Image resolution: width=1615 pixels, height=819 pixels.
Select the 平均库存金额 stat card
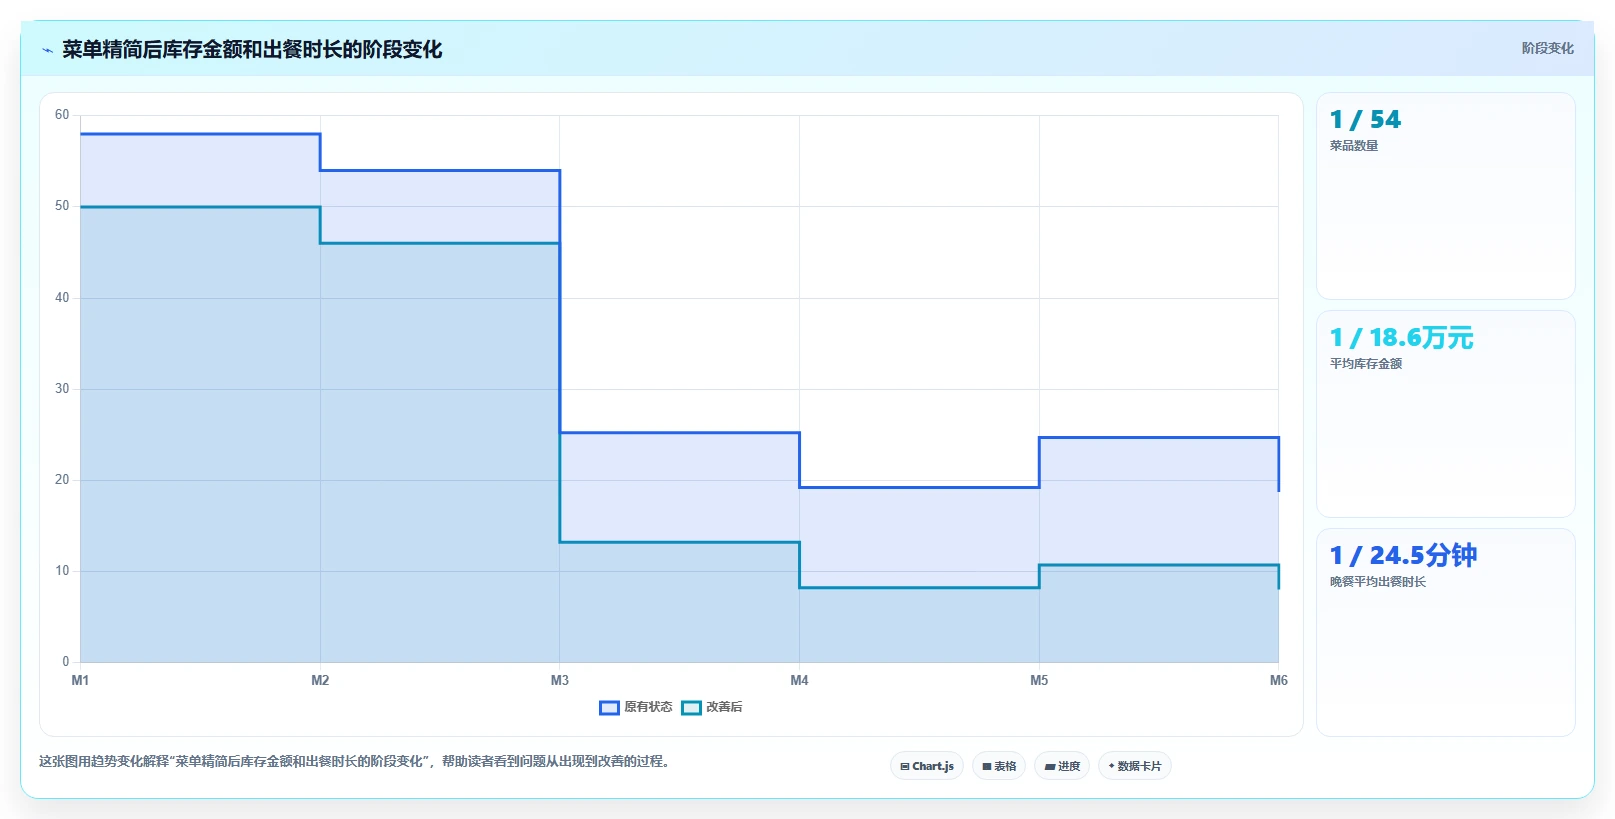pyautogui.click(x=1445, y=414)
